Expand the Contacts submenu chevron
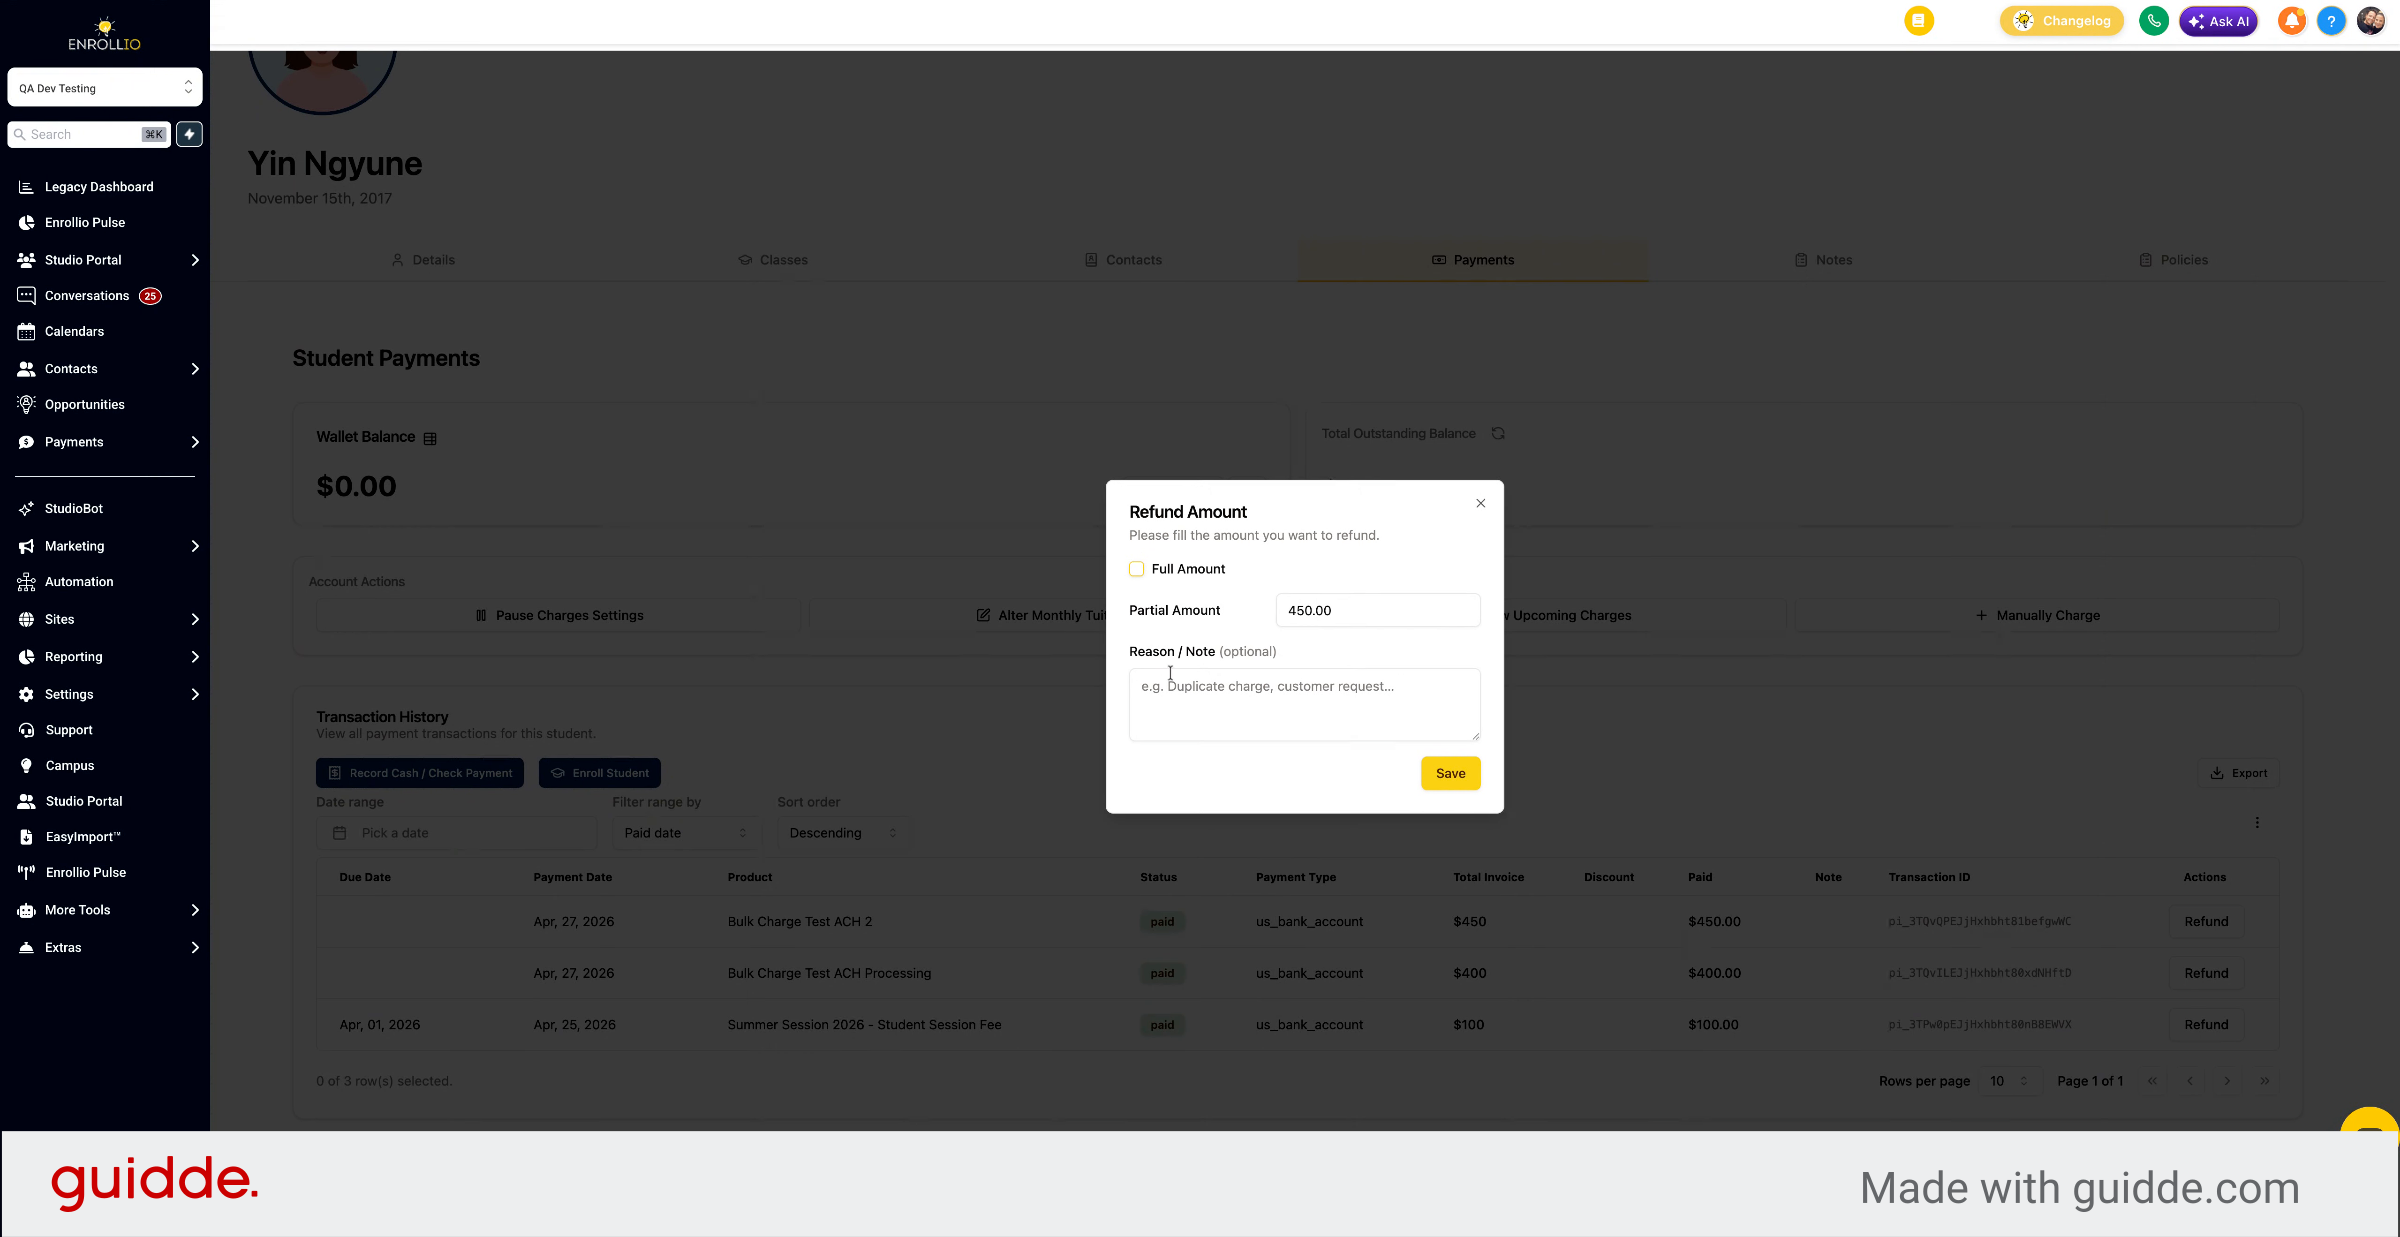2400x1237 pixels. click(x=195, y=369)
